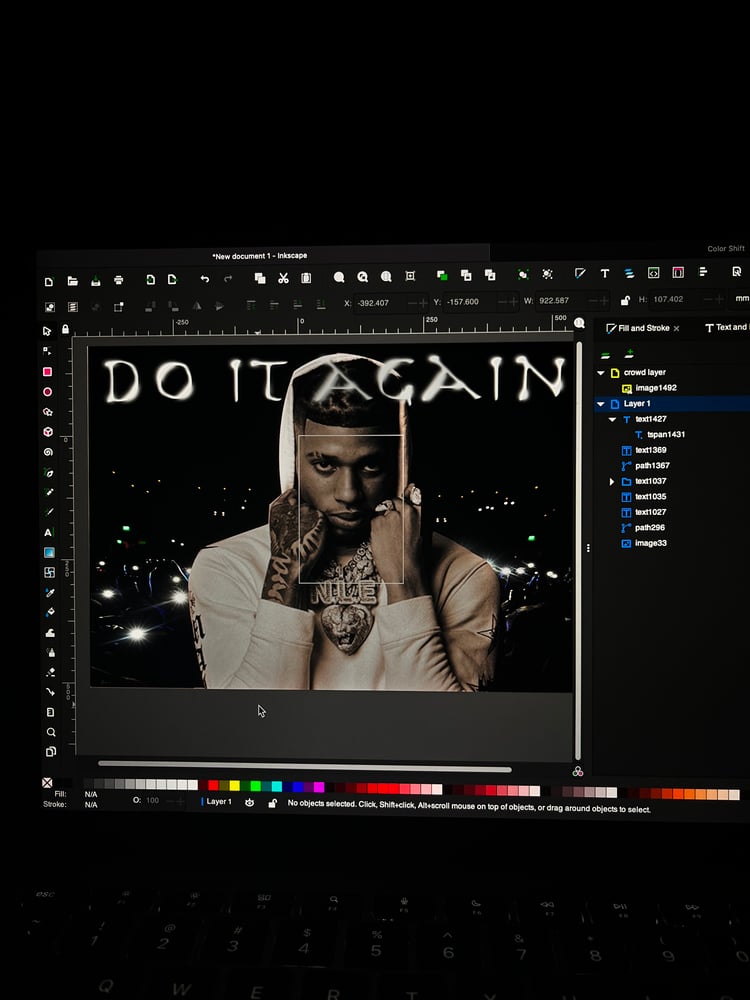Select the Connector tool
The width and height of the screenshot is (750, 1000).
click(50, 692)
